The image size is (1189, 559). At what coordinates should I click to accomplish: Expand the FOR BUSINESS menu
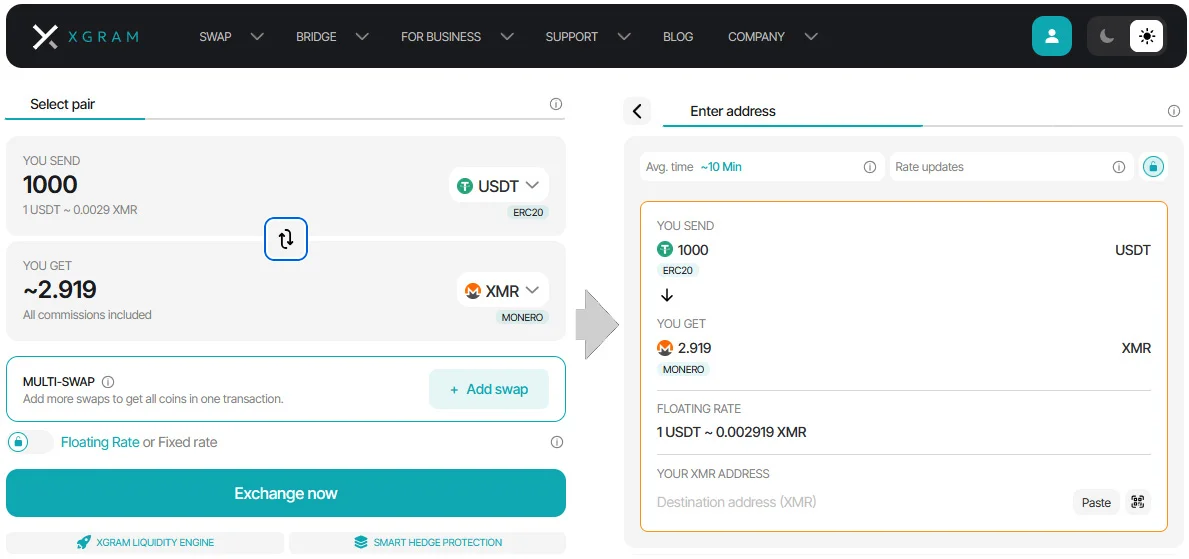click(x=457, y=36)
